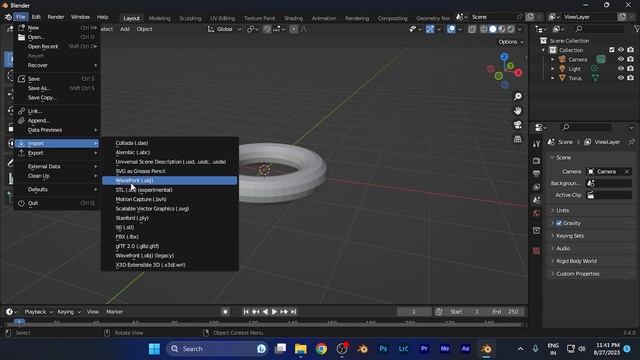Jump to the timeline start frame
This screenshot has height=360, width=640.
click(x=246, y=312)
